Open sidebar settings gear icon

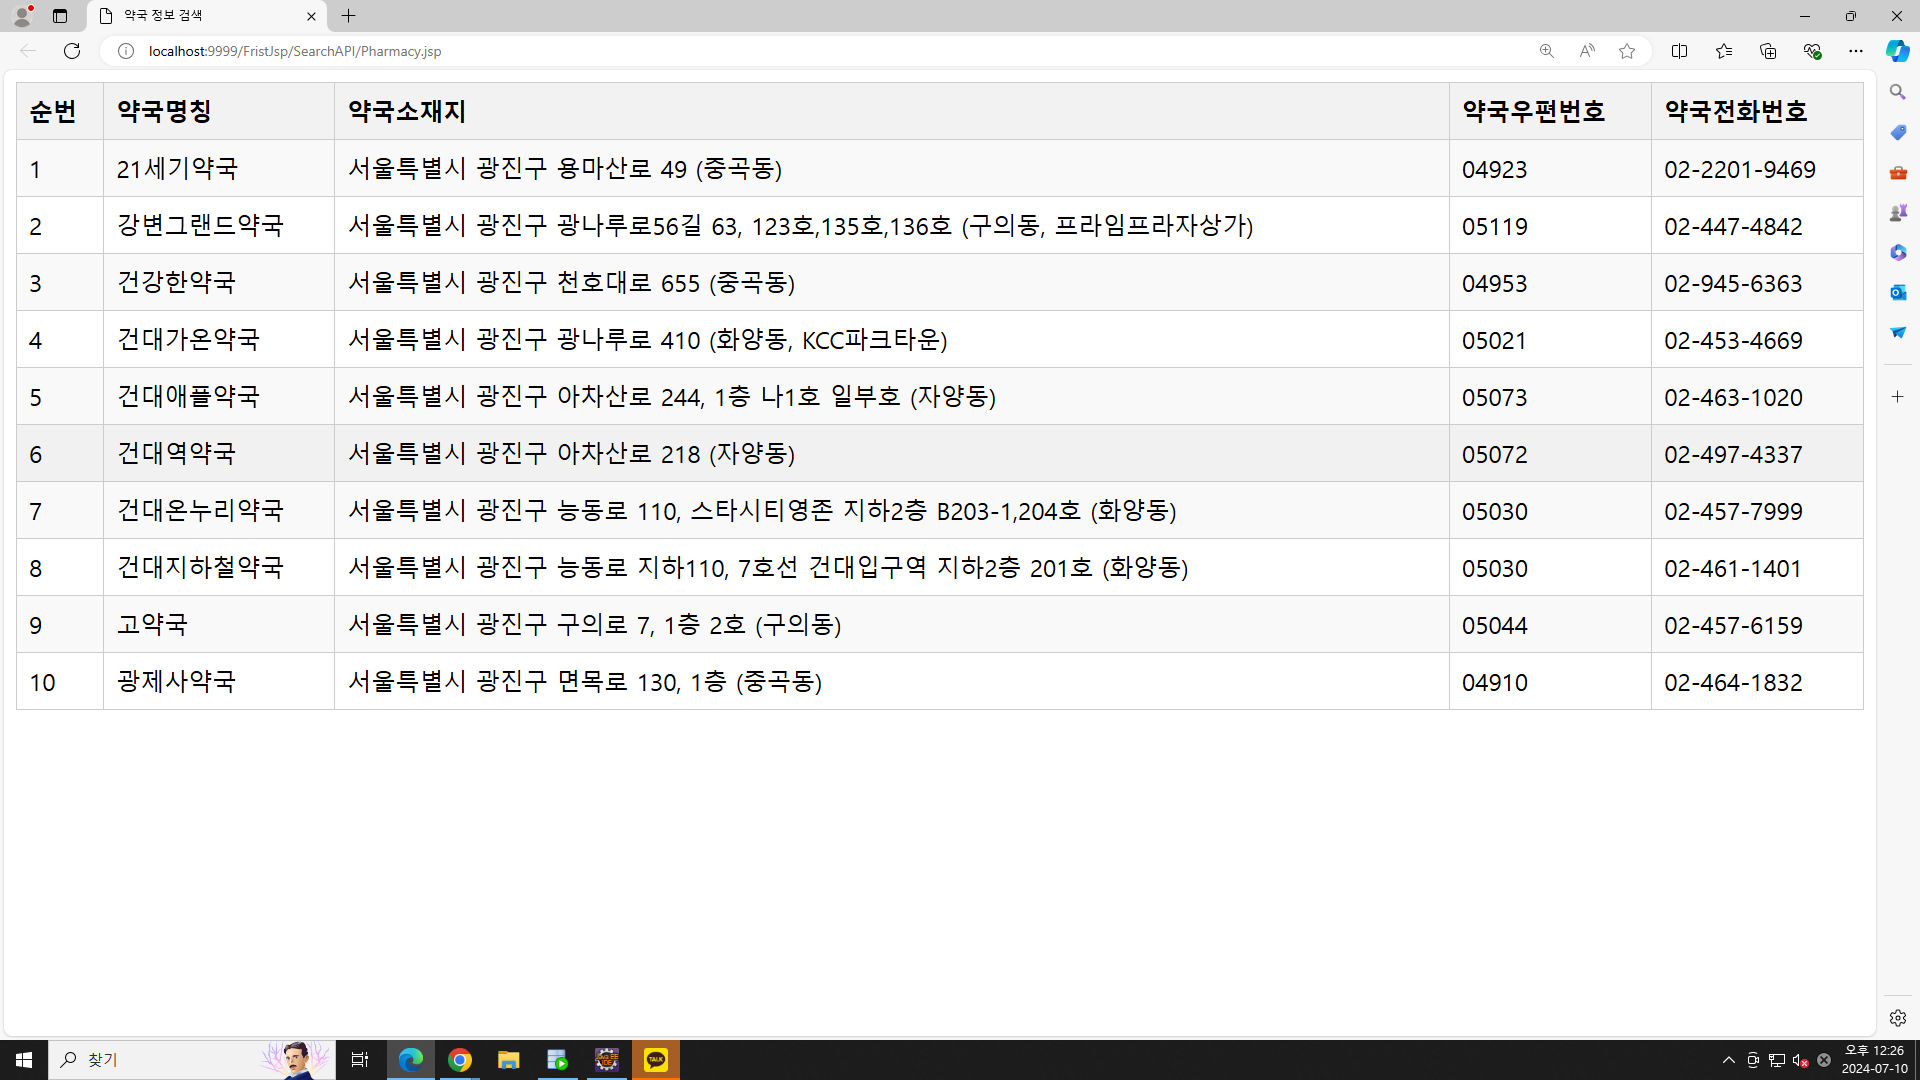[x=1897, y=1018]
